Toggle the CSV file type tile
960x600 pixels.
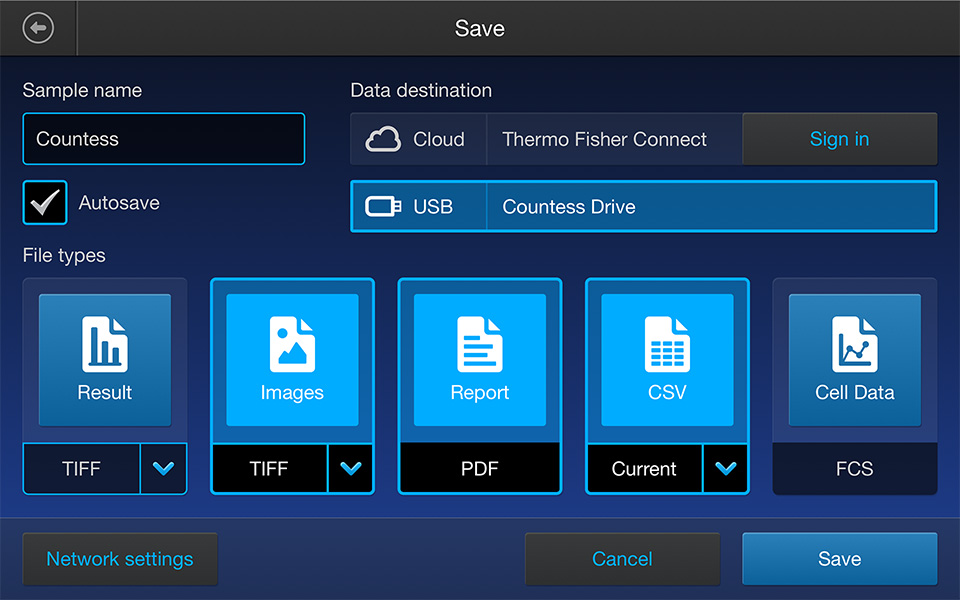667,360
